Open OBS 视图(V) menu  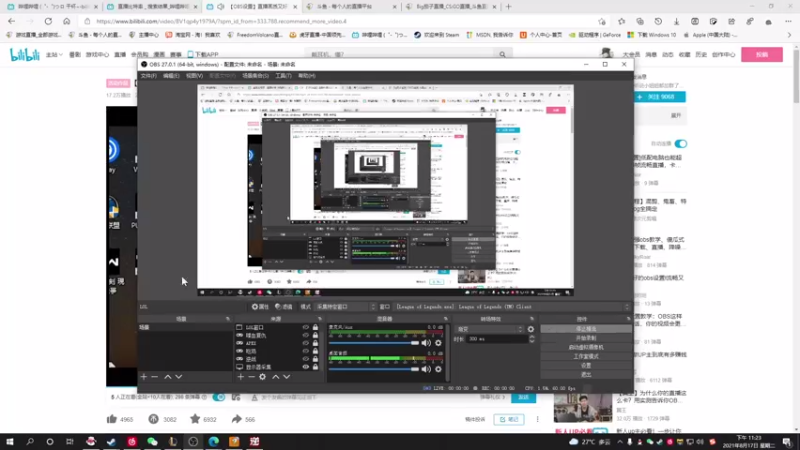tap(194, 76)
